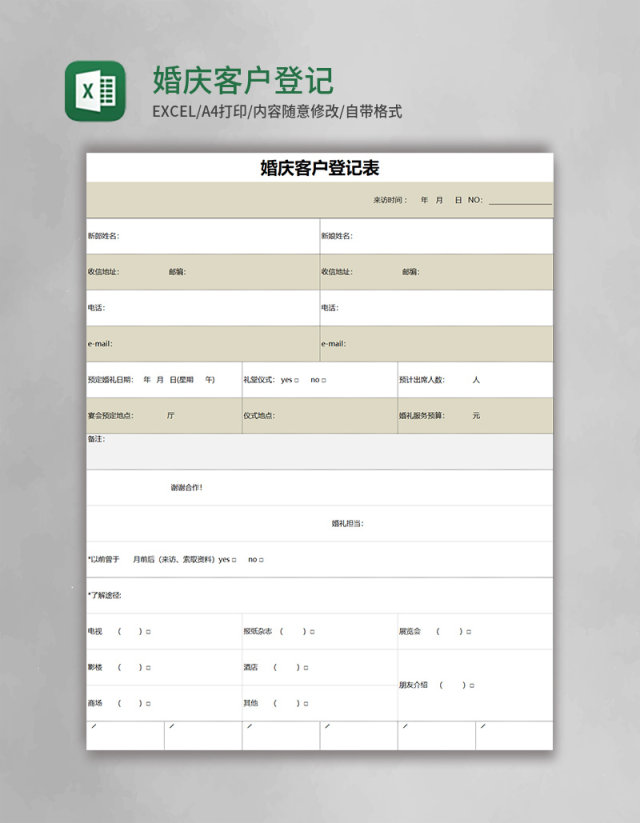Click the groom's 邮编 label

(x=177, y=272)
